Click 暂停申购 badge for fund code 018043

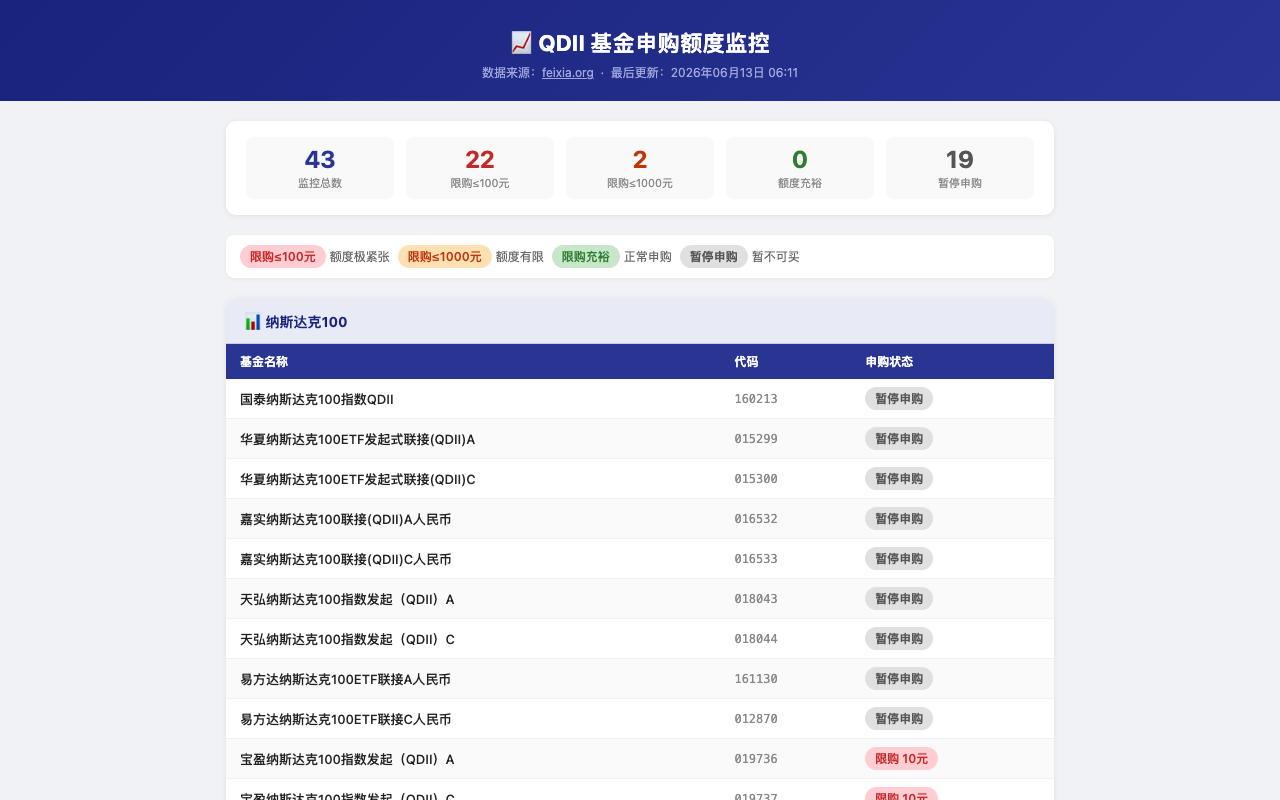click(x=899, y=599)
